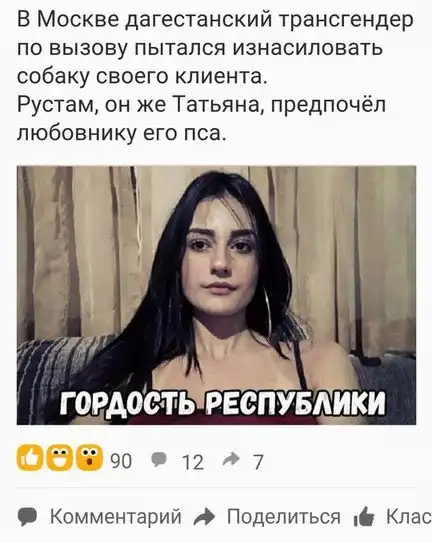432x543 pixels.
Task: Click the ГОРДОСТЬ РЕСПУБЛИКИ caption on image
Action: pos(222,403)
